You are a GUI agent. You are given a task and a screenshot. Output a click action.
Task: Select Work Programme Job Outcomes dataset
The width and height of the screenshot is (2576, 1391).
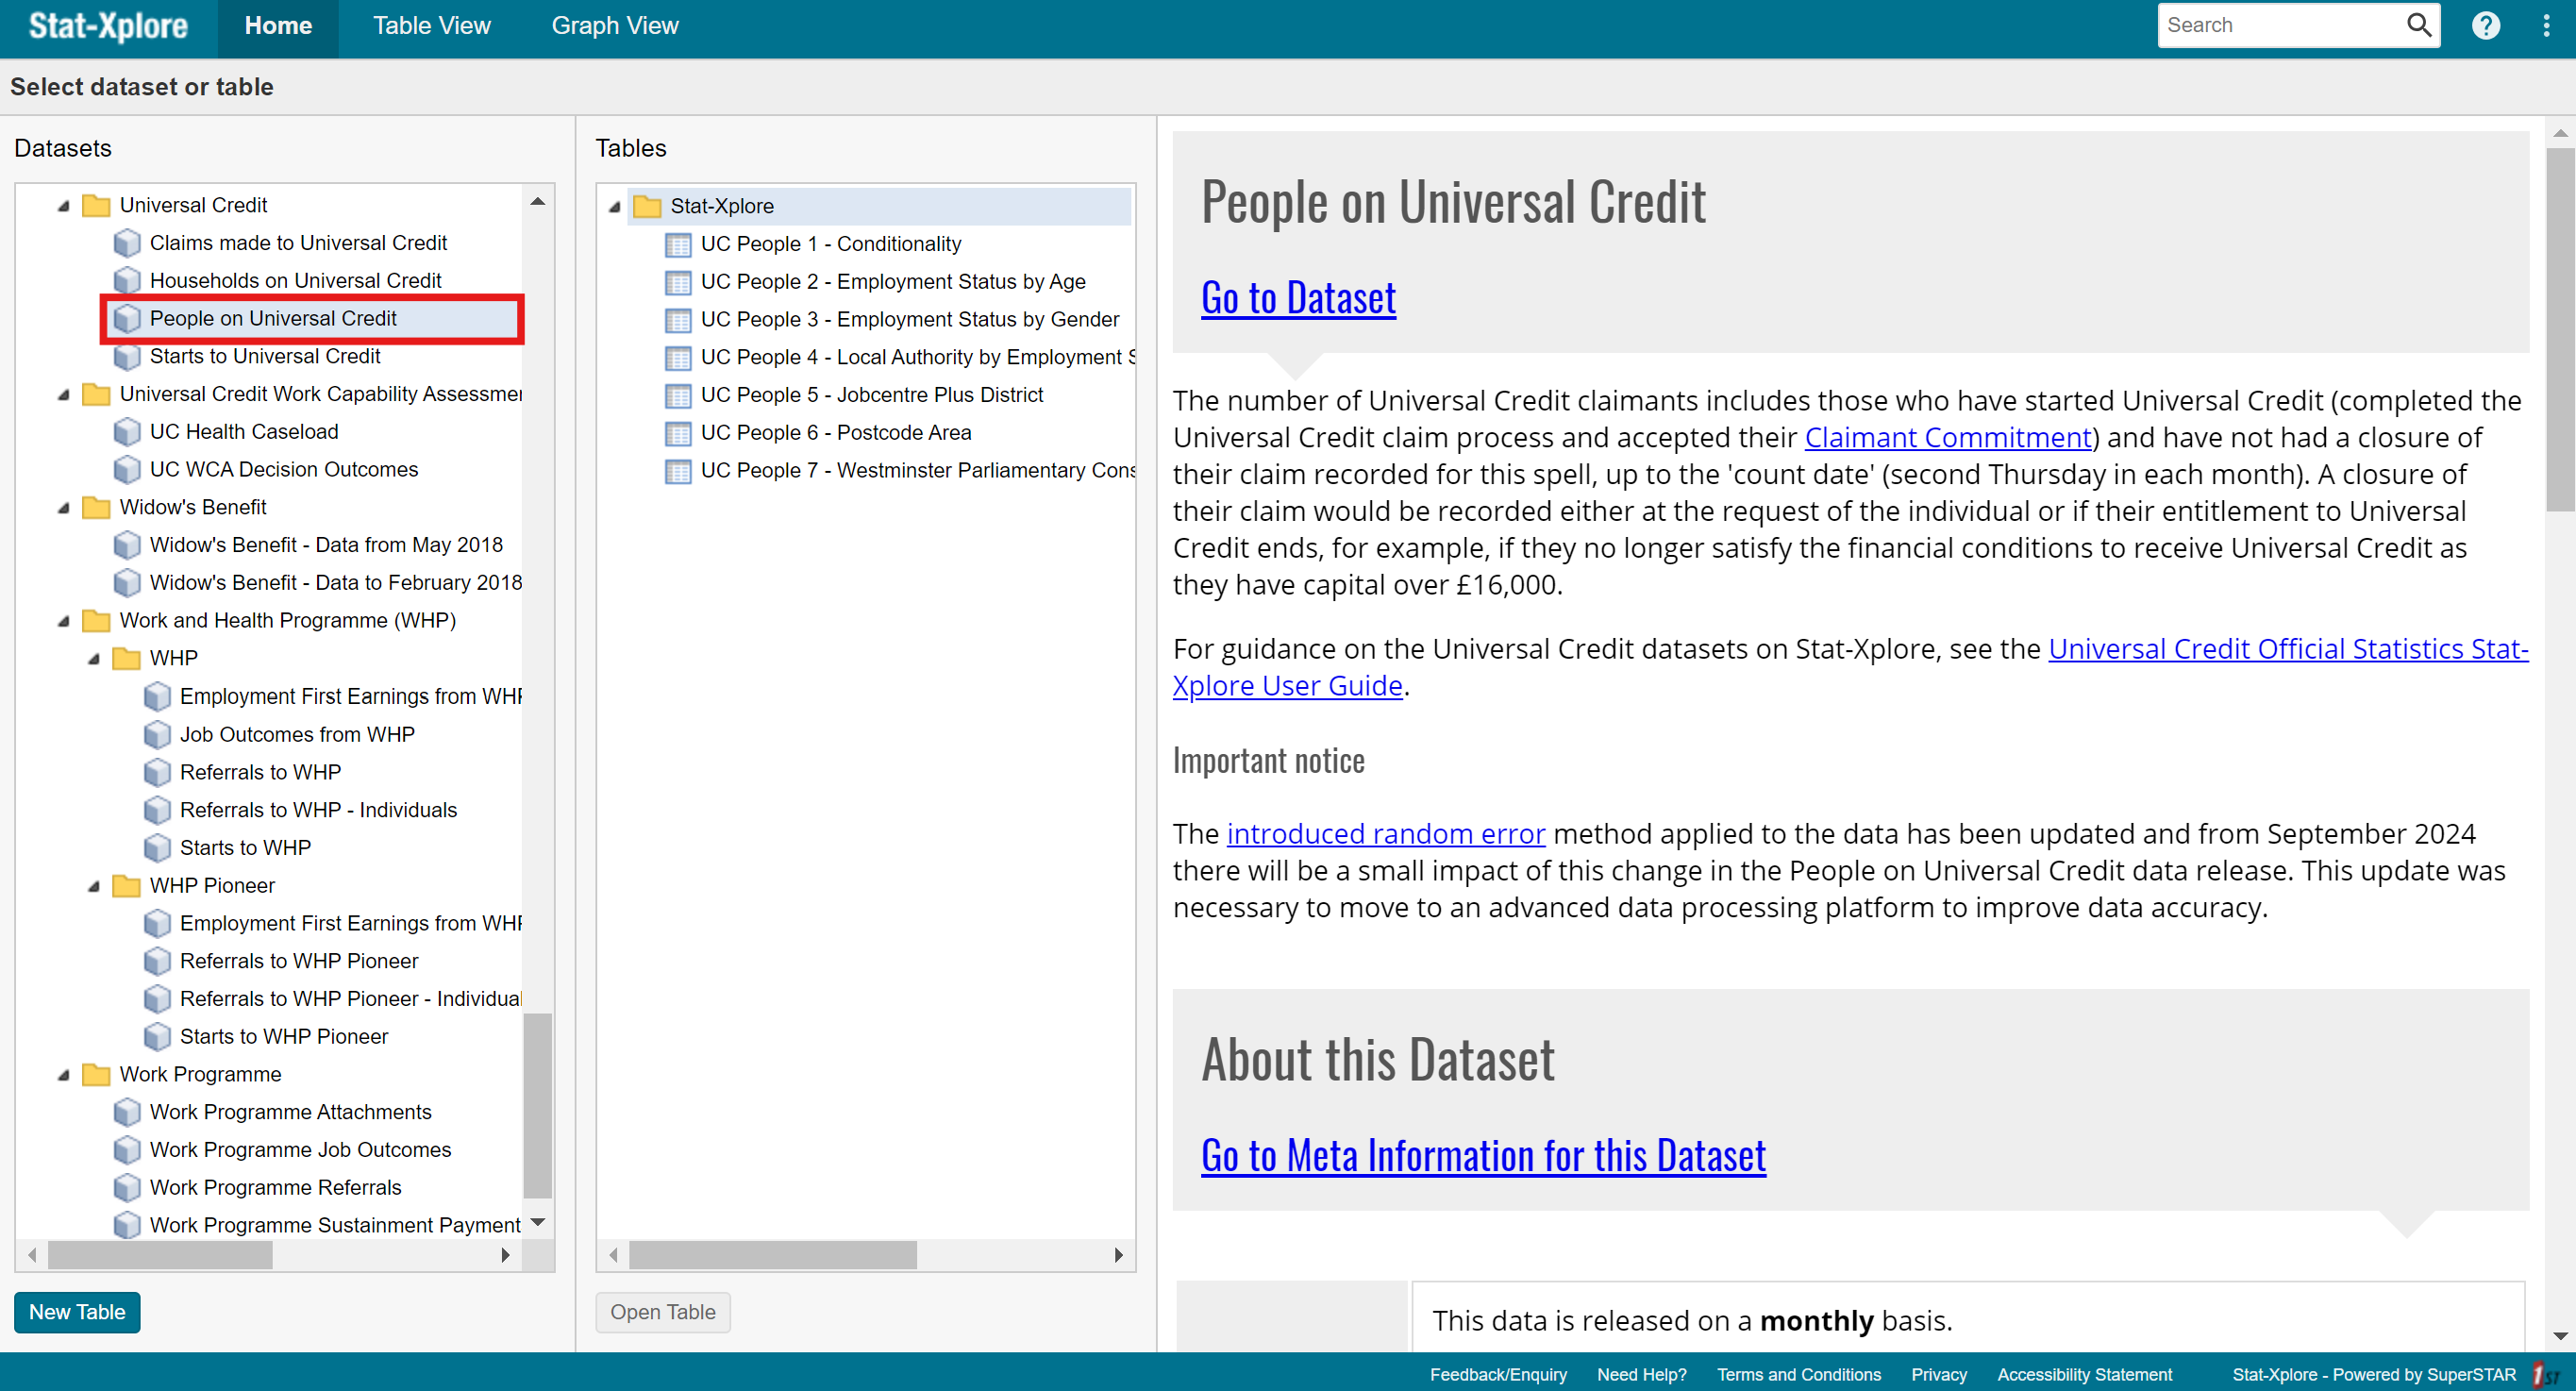(300, 1150)
